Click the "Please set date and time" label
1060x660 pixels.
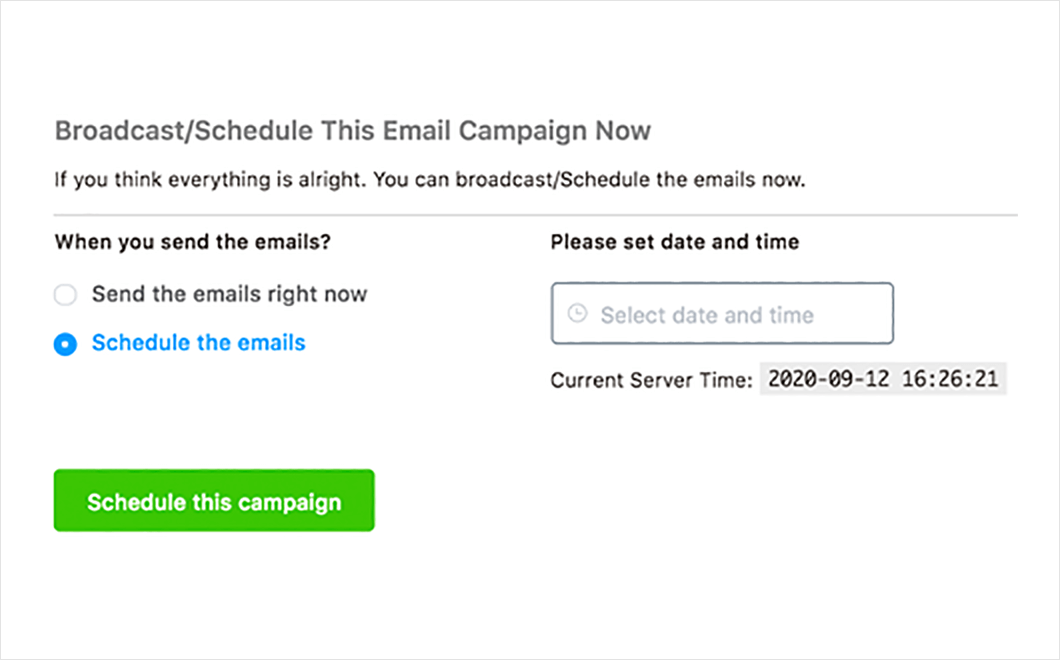pos(674,242)
